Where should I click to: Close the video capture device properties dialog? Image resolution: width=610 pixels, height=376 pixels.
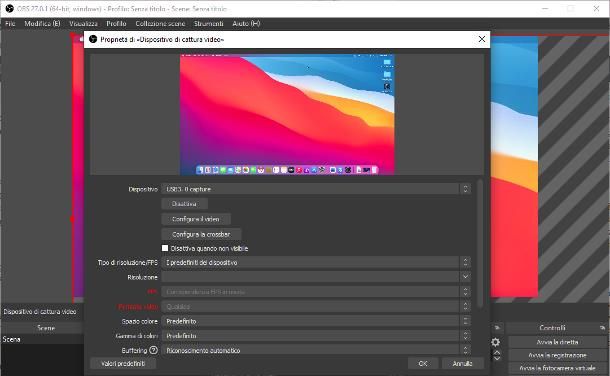point(482,39)
